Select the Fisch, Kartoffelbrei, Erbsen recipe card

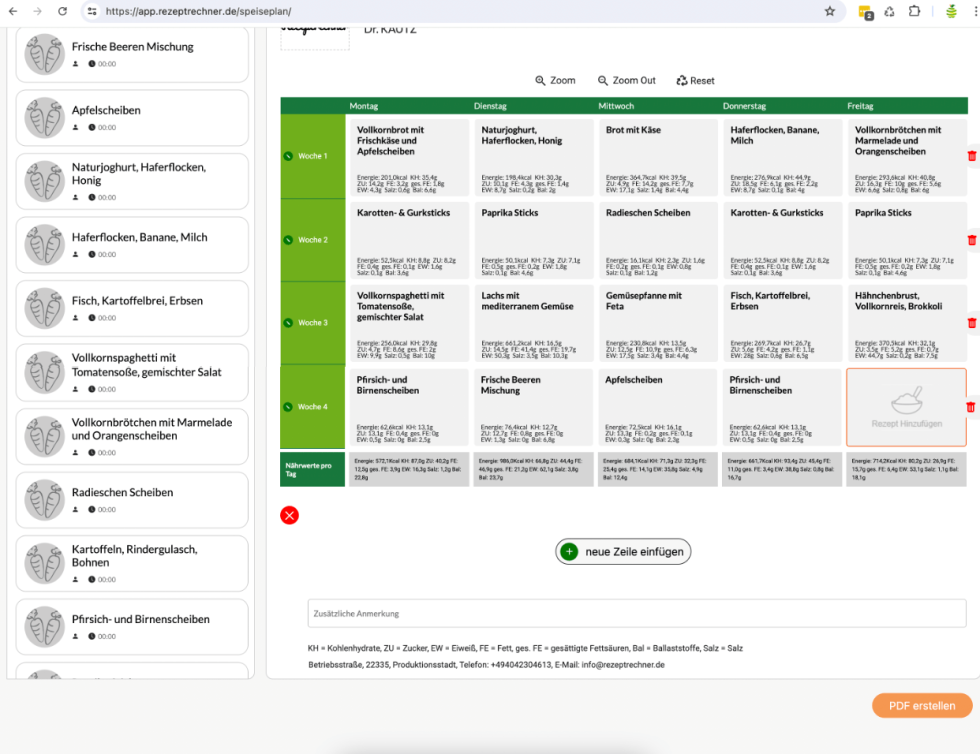coord(132,308)
